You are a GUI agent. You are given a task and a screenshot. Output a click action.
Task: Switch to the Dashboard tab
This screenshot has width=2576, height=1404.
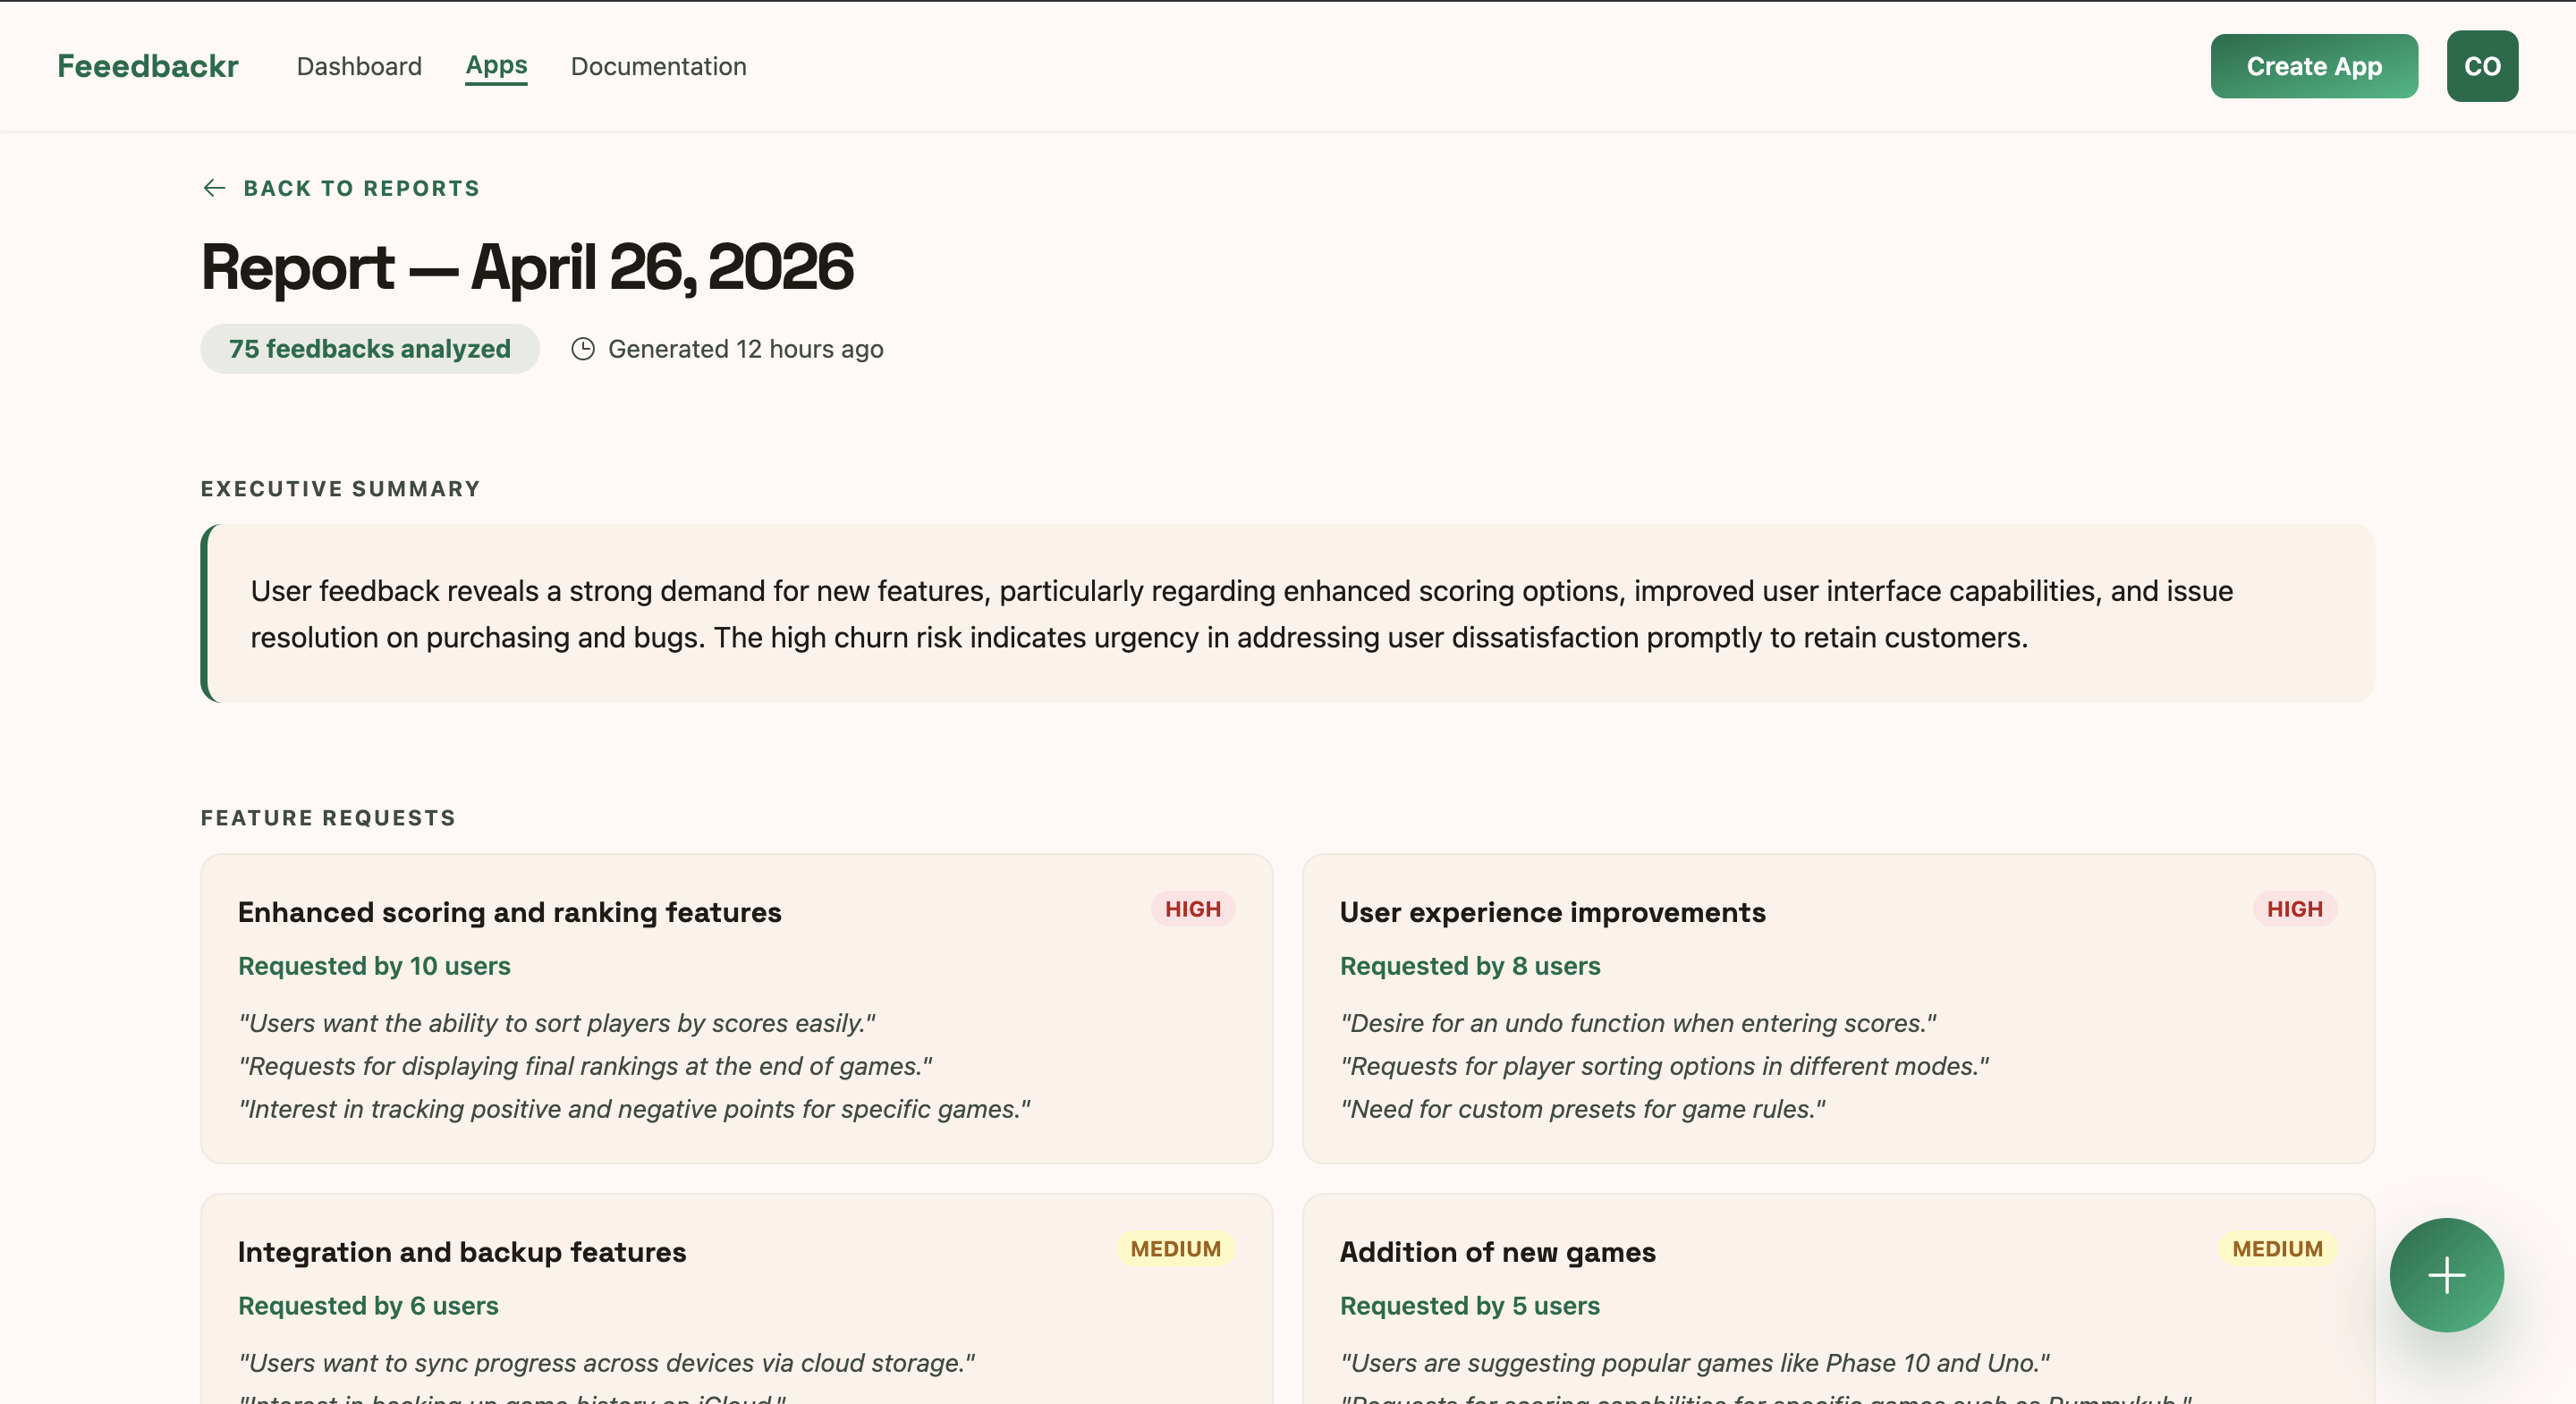(x=359, y=66)
